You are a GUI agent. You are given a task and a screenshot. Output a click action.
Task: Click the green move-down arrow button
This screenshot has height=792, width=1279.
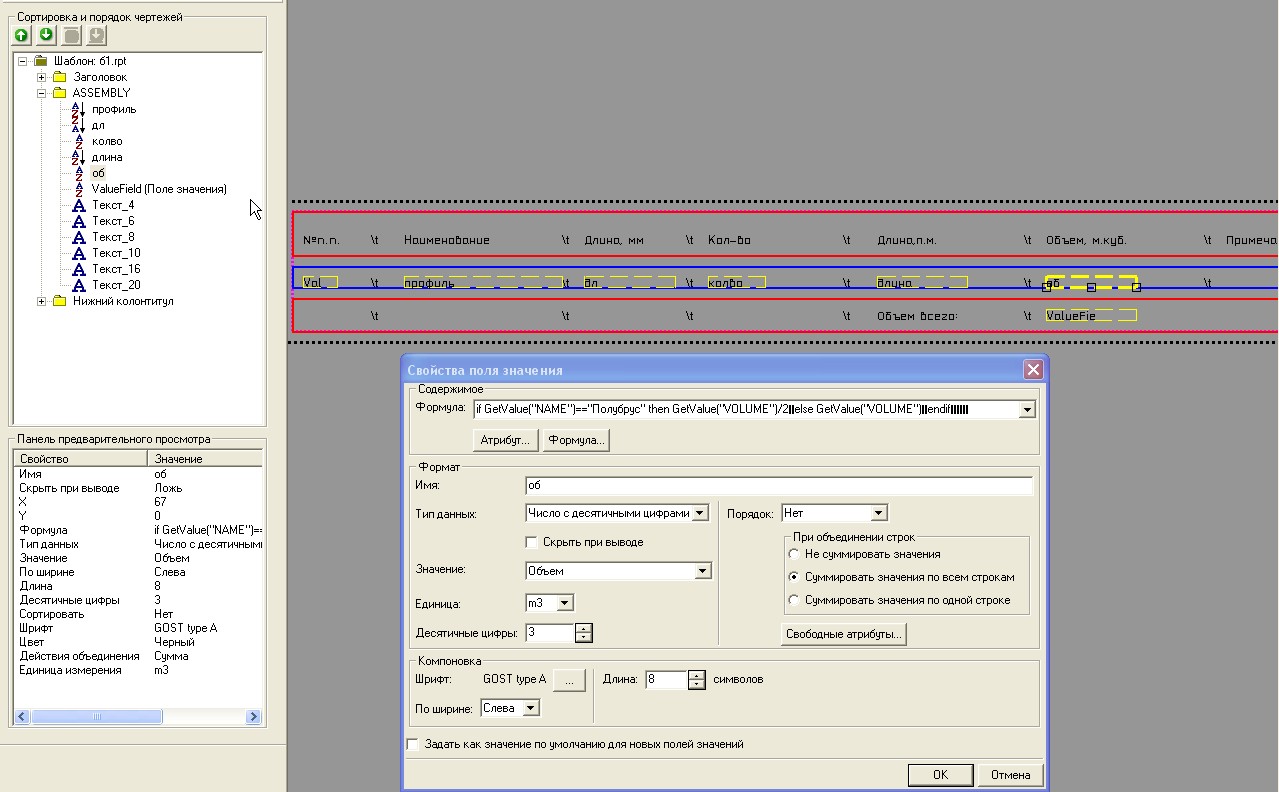46,36
